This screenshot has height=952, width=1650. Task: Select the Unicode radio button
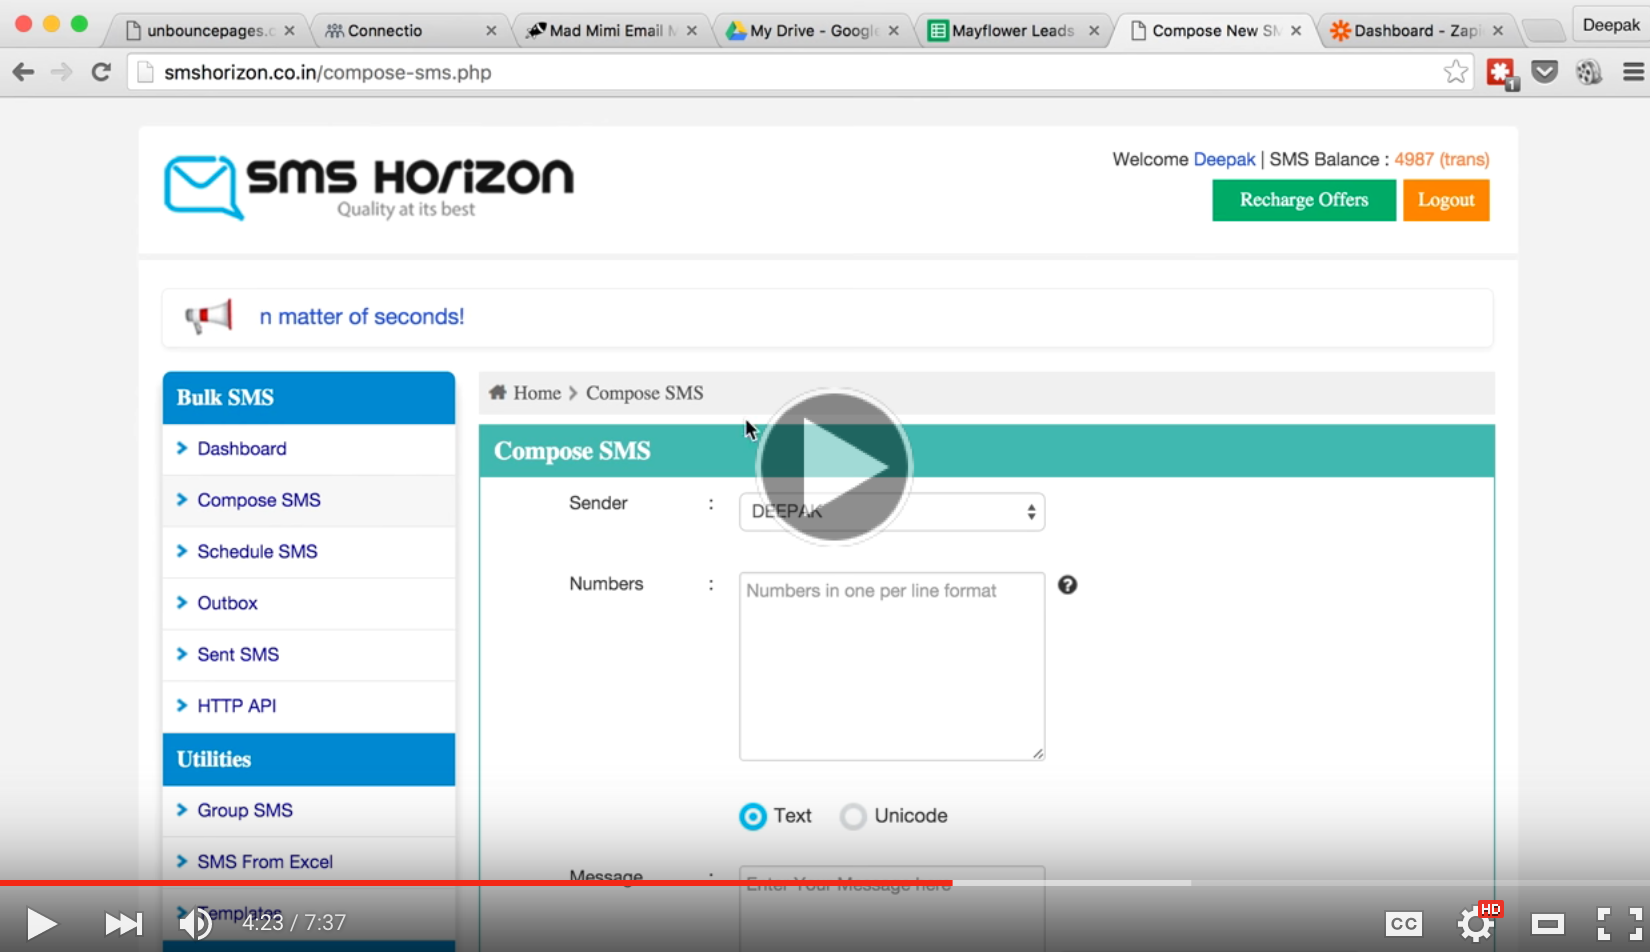[853, 817]
